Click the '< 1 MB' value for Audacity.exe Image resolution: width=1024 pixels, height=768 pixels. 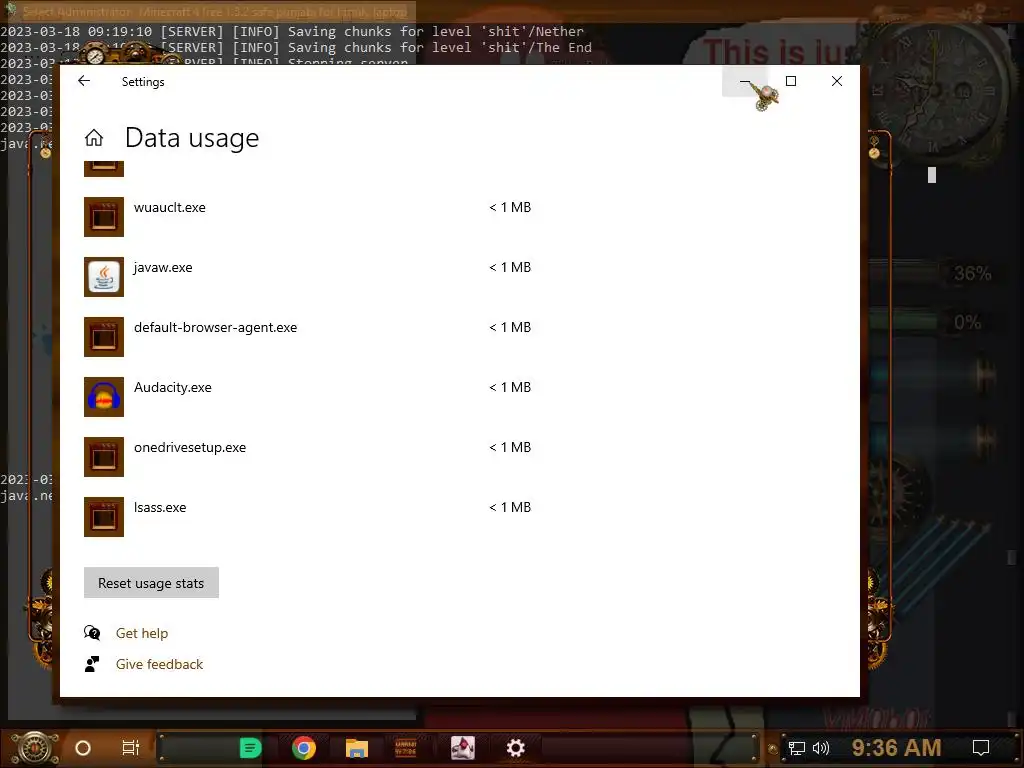pyautogui.click(x=510, y=387)
